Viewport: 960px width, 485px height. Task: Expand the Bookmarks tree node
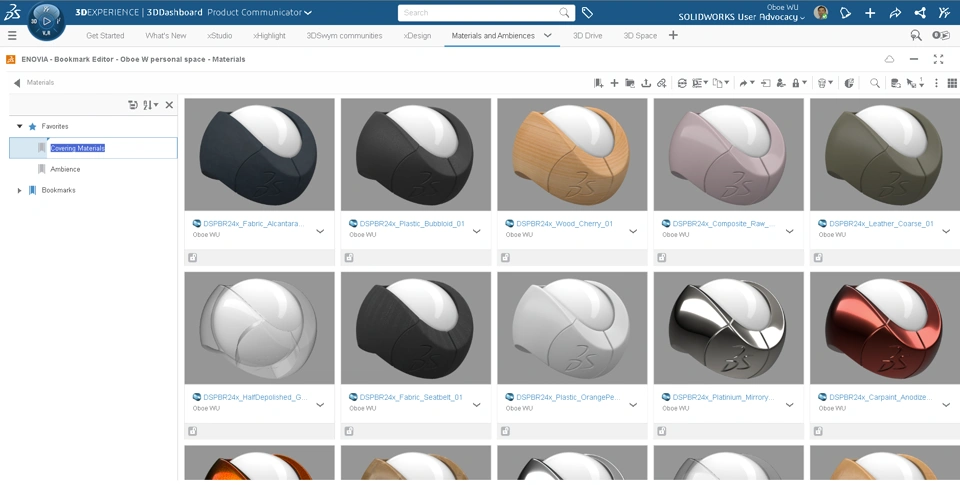click(20, 190)
